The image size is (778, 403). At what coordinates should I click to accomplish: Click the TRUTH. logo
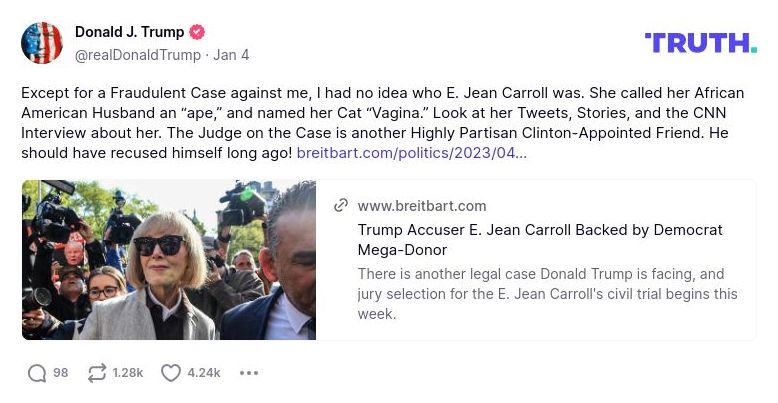pos(700,42)
